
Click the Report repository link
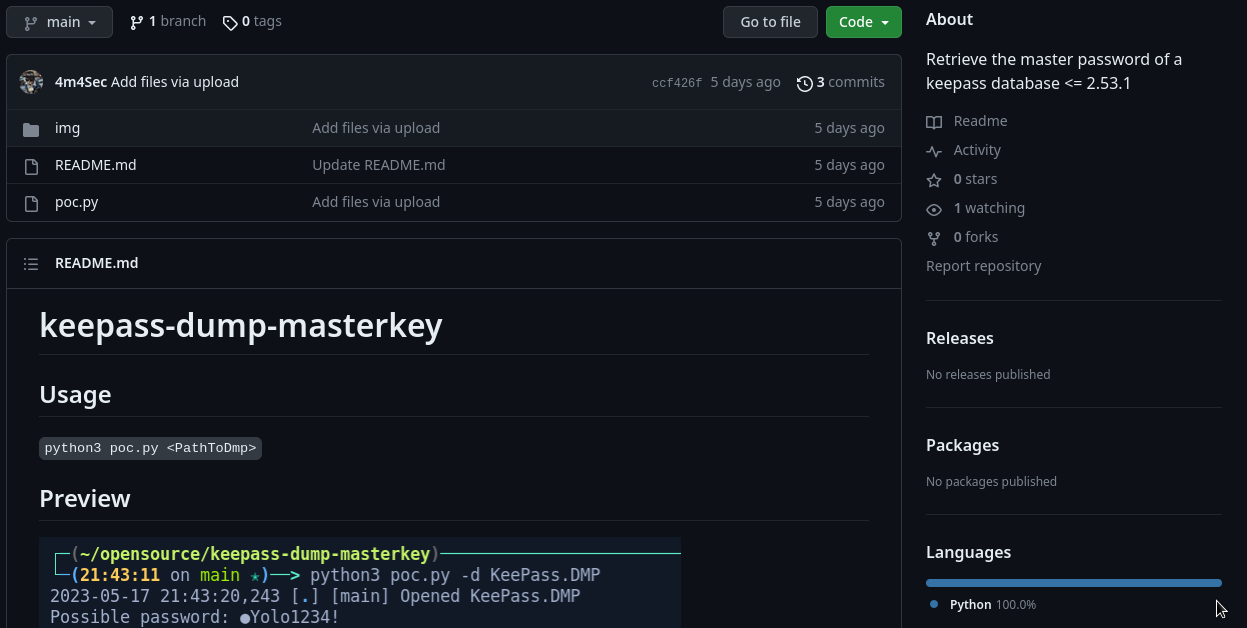[x=983, y=266]
